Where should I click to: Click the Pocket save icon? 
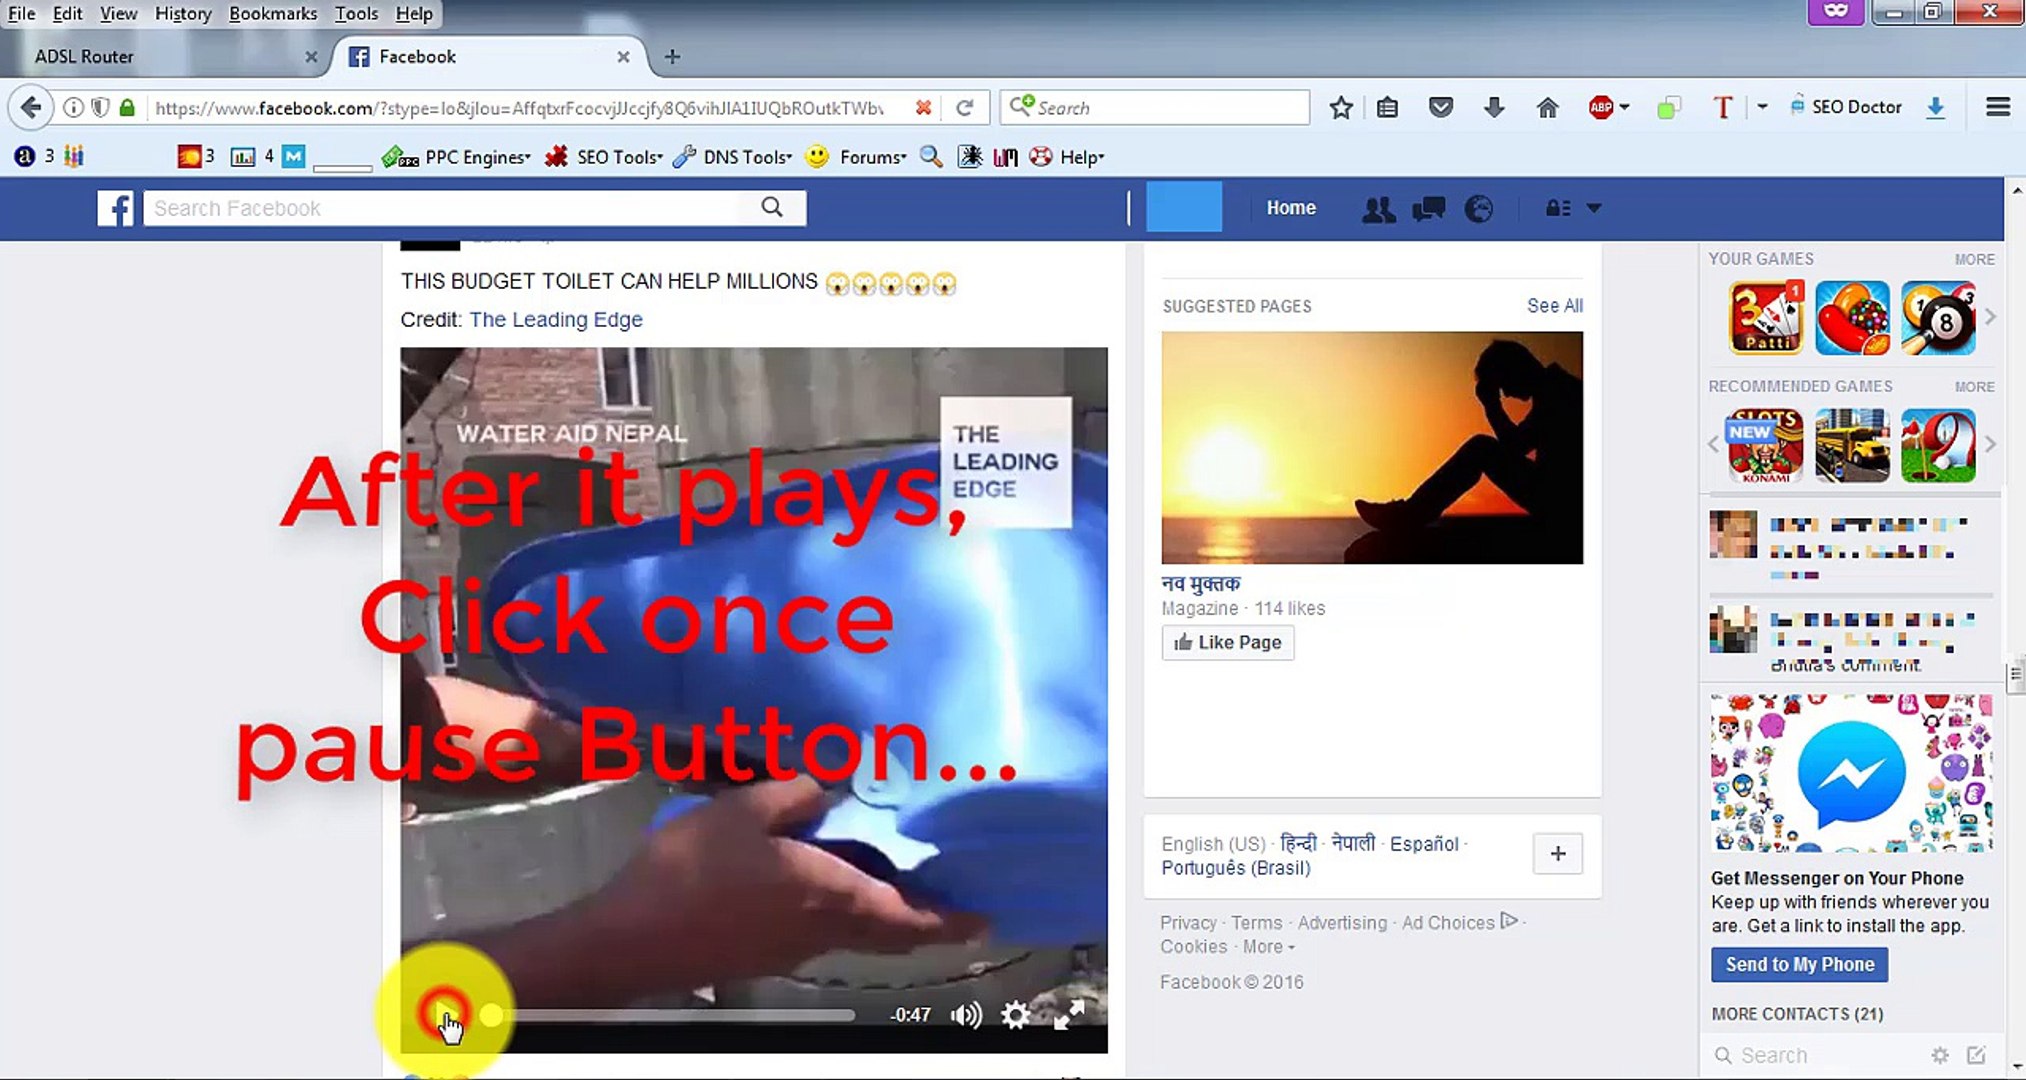(x=1440, y=107)
